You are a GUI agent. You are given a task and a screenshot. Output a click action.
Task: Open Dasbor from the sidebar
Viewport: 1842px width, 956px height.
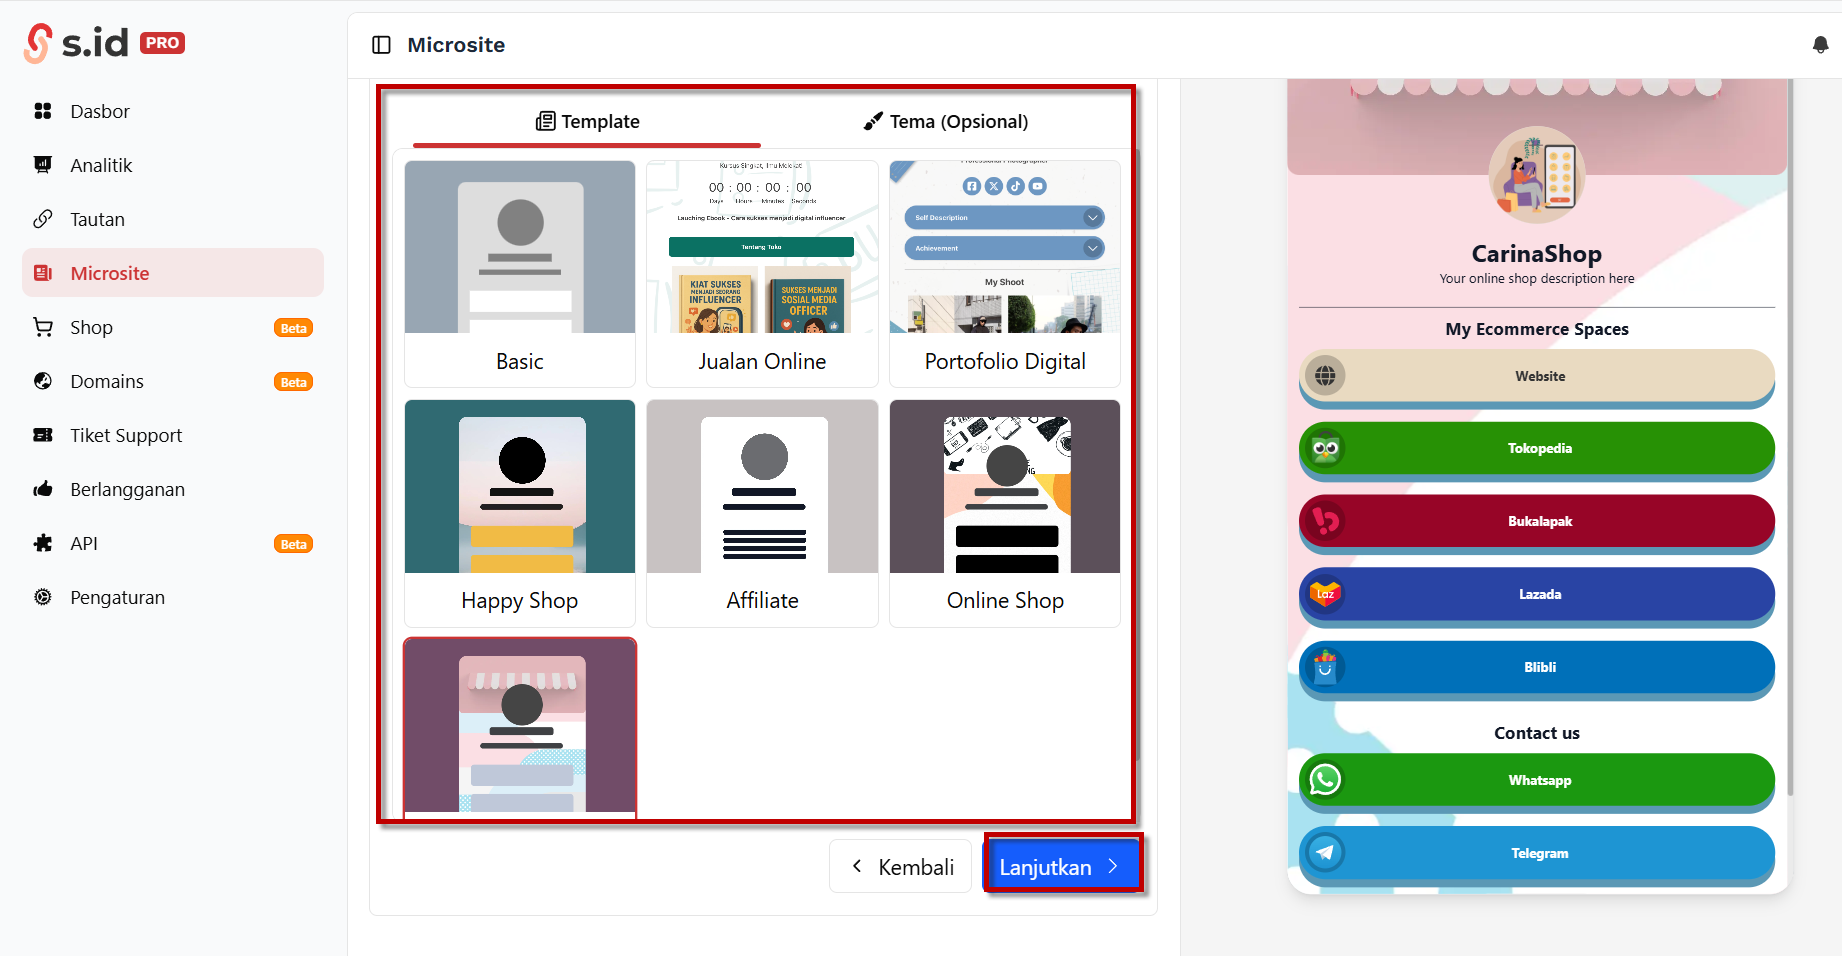pyautogui.click(x=100, y=111)
